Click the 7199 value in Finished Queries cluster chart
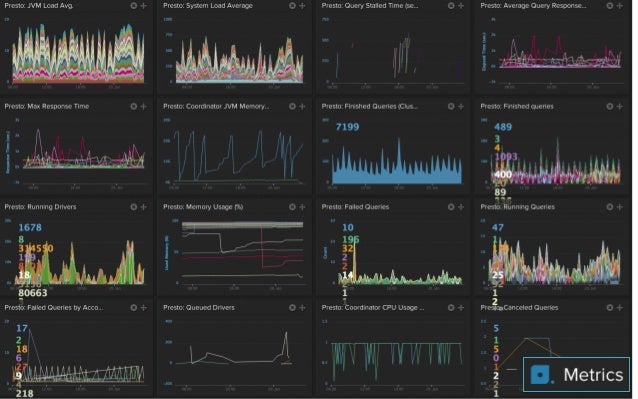638x399 pixels. click(x=347, y=127)
